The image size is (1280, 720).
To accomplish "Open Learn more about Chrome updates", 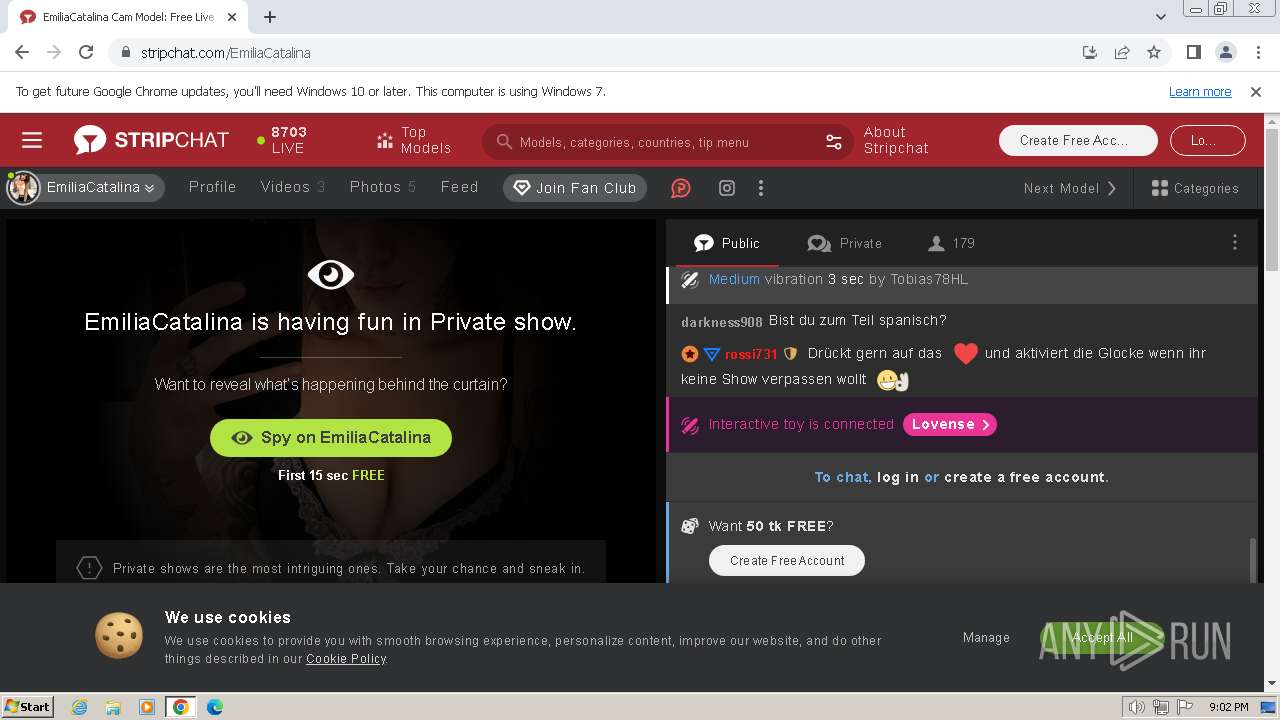I will click(1200, 91).
